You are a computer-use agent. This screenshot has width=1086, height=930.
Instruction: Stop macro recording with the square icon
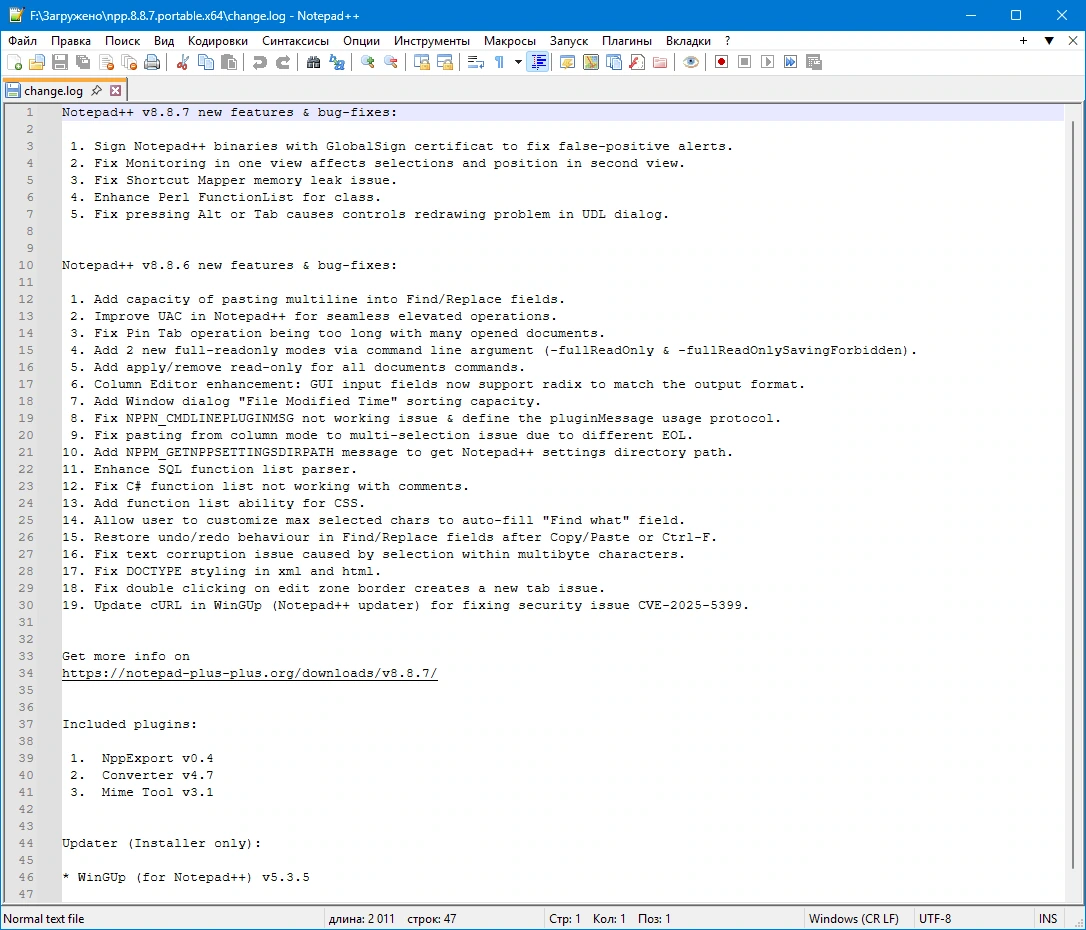[x=745, y=63]
